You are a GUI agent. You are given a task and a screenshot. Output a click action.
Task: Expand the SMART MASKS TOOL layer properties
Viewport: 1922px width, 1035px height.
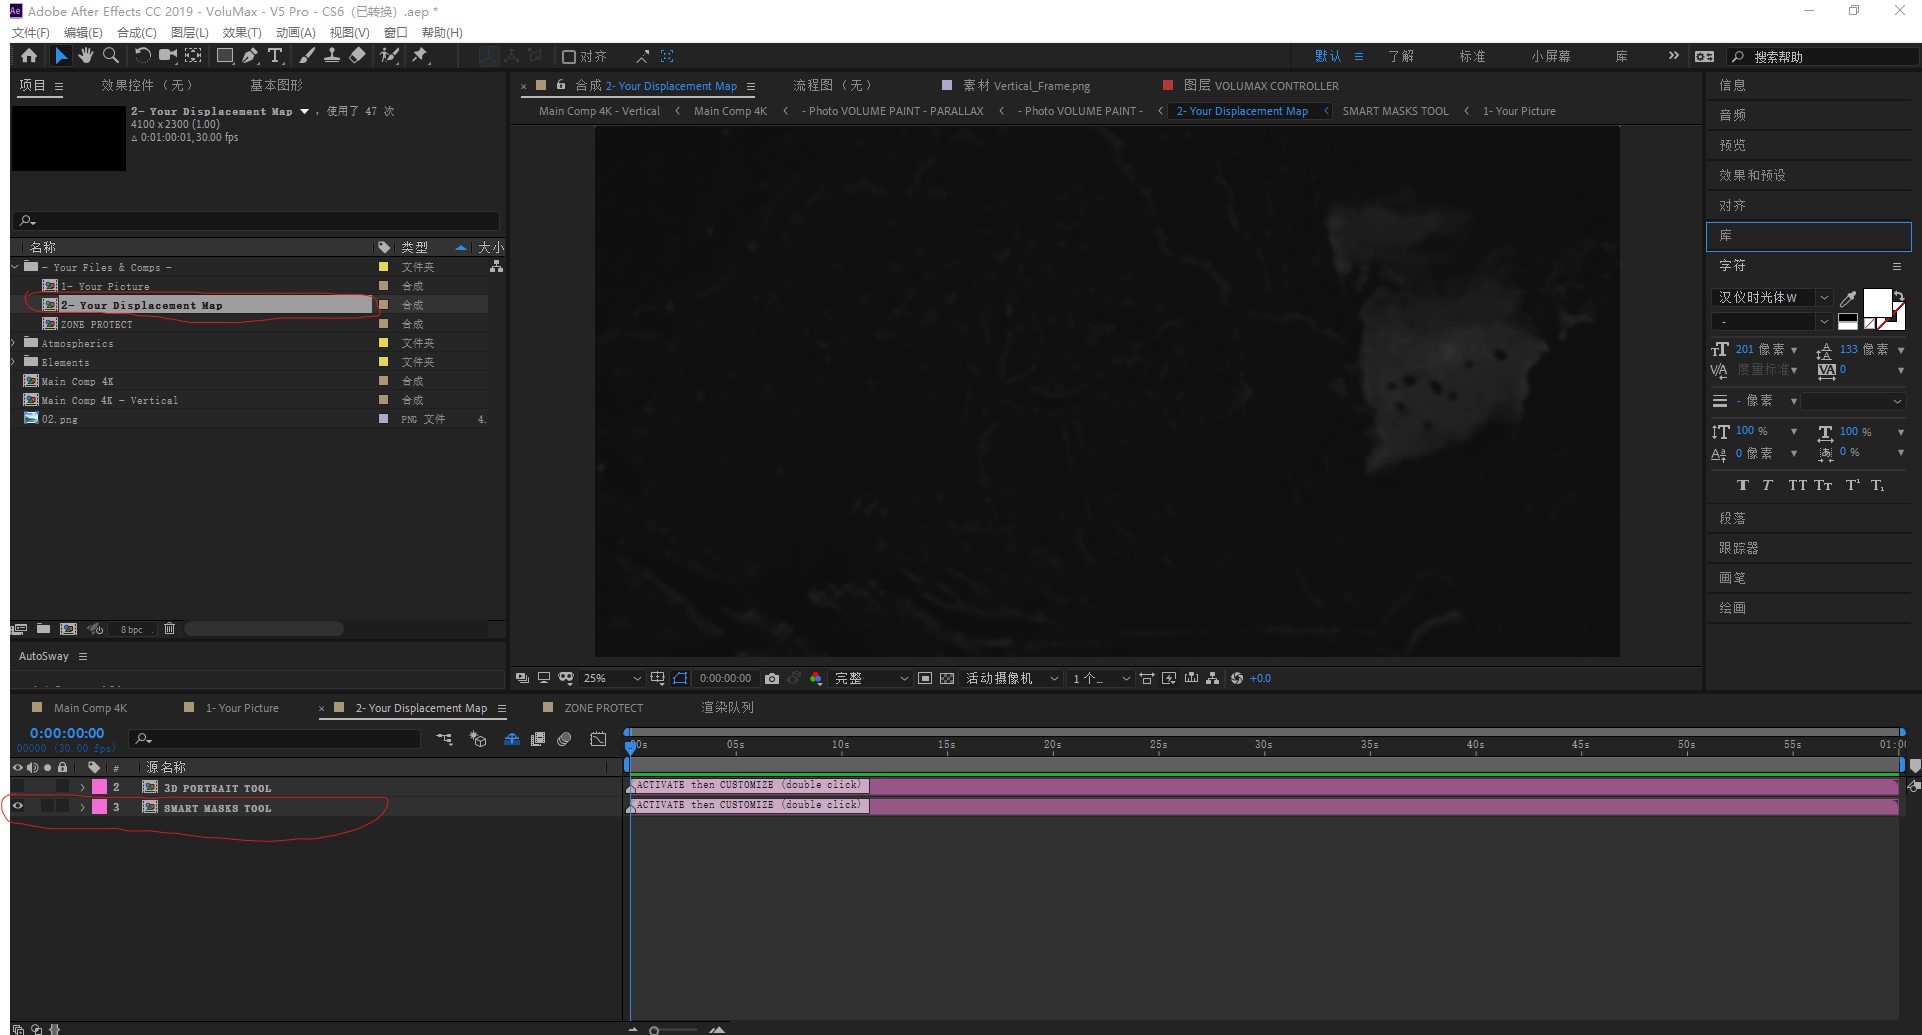(x=82, y=807)
